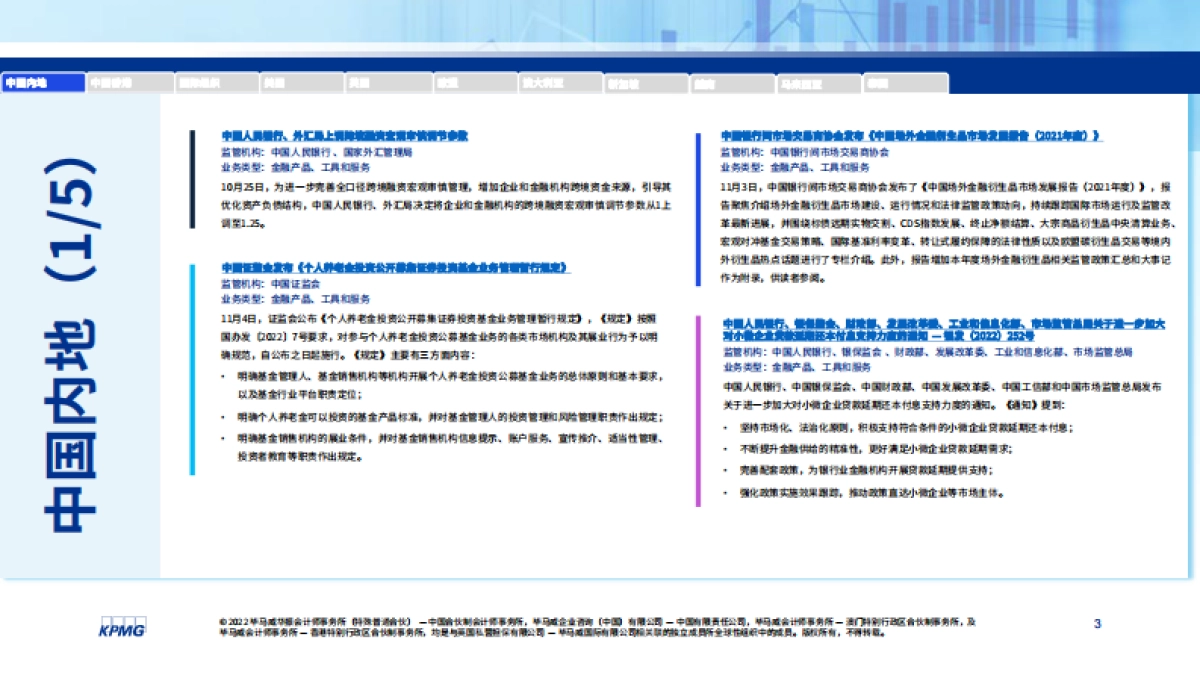The image size is (1200, 675).
Task: Switch to the 中国香港 tab
Action: click(128, 83)
